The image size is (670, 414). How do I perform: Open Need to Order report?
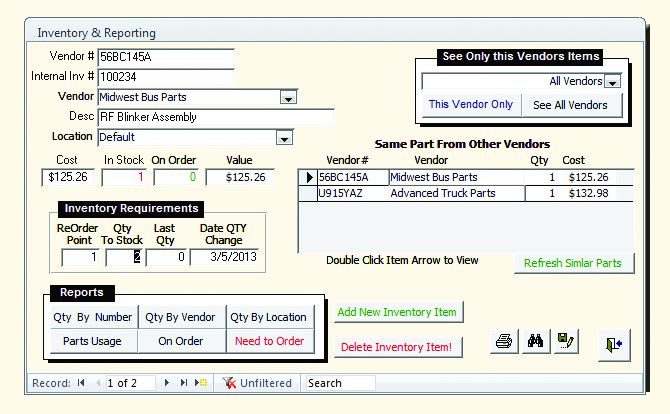tap(269, 341)
